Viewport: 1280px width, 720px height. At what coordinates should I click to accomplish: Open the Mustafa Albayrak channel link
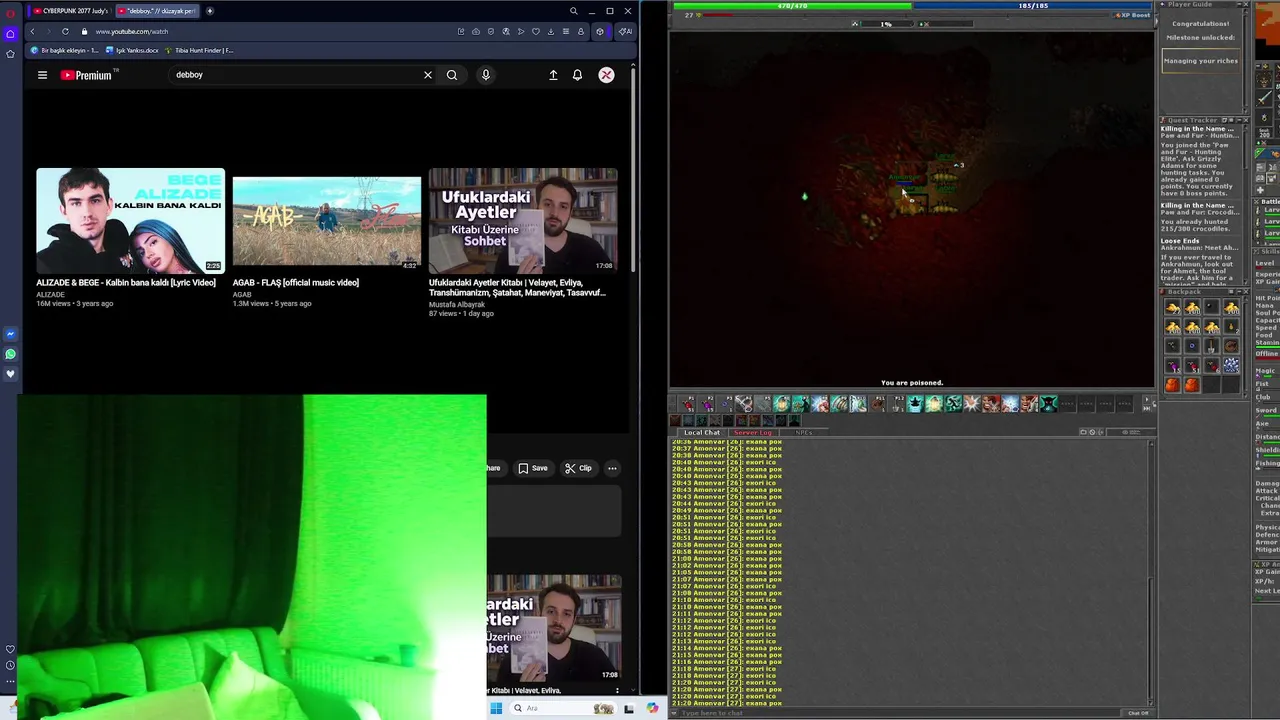pyautogui.click(x=456, y=304)
